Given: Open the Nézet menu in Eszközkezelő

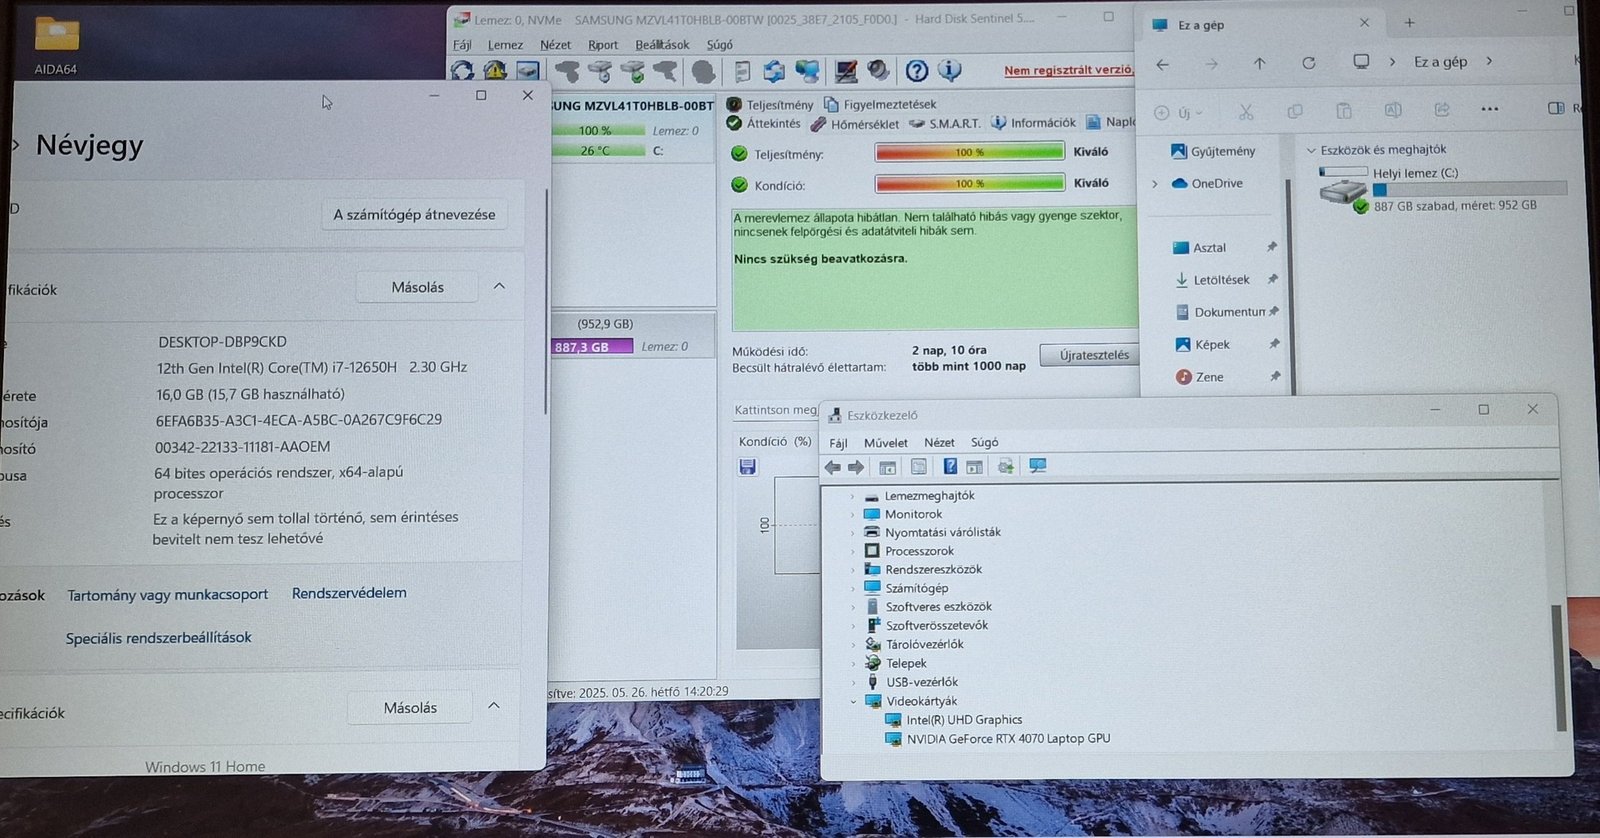Looking at the screenshot, I should (939, 443).
